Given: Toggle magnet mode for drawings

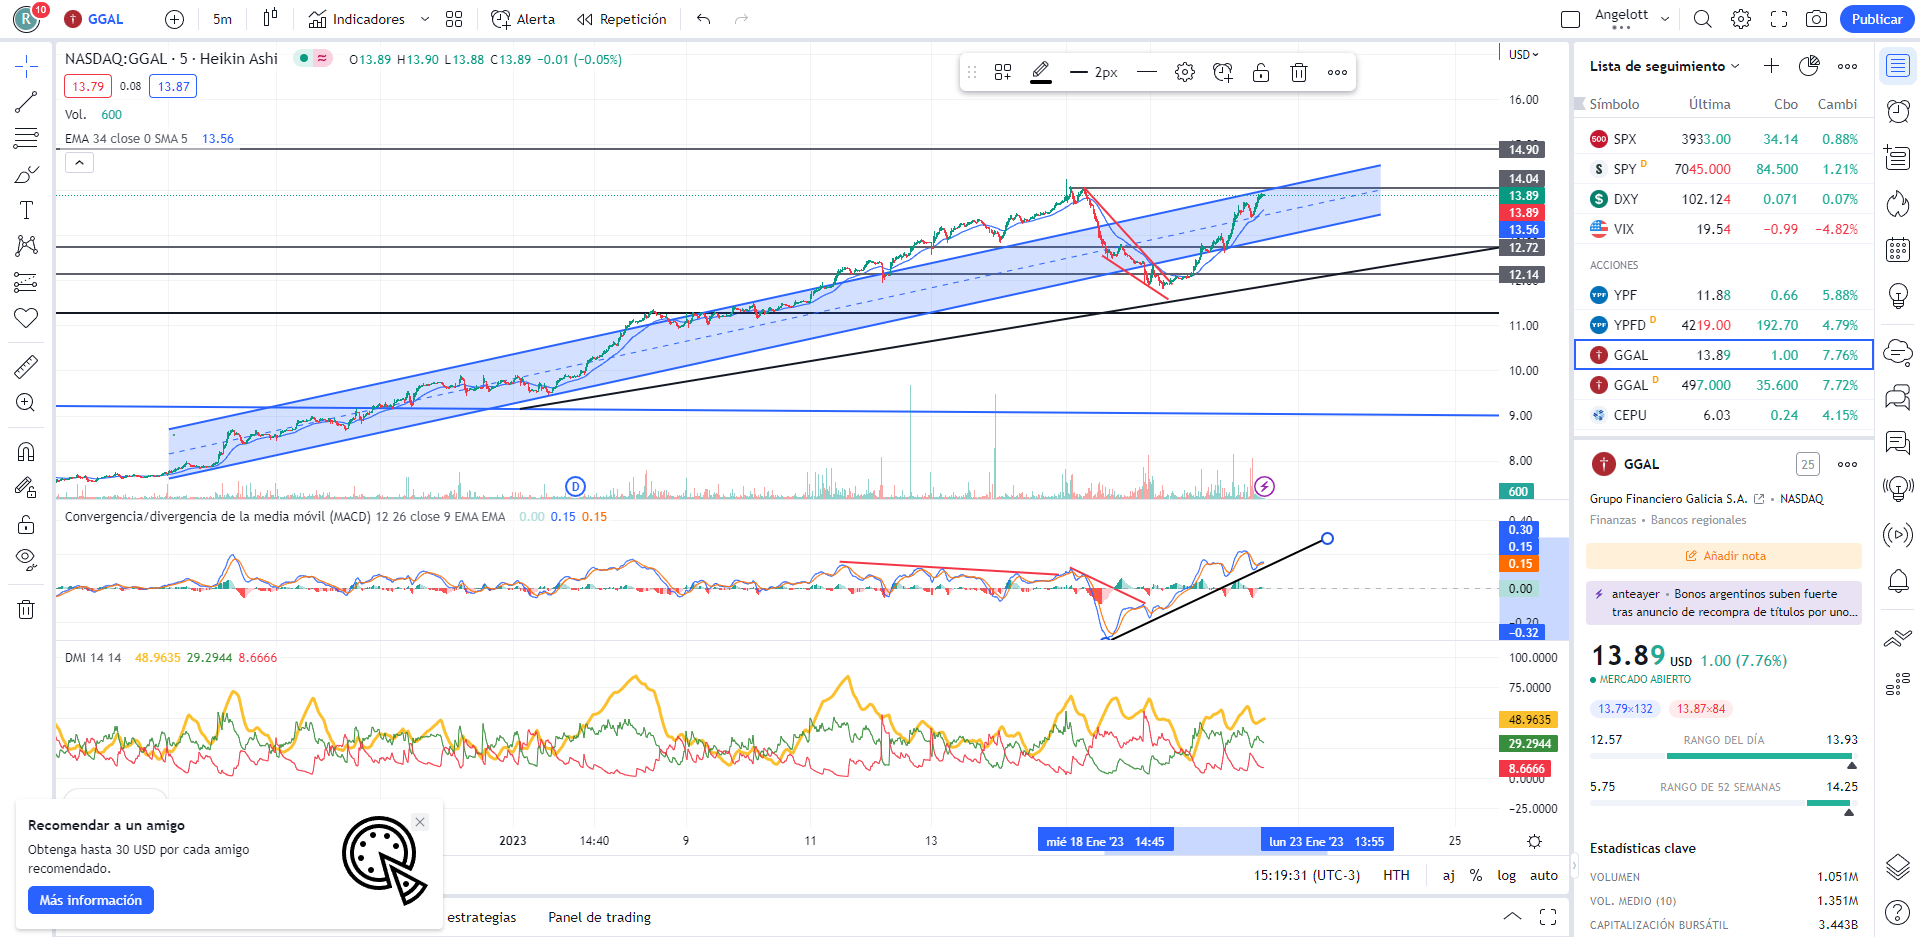Looking at the screenshot, I should [x=26, y=452].
